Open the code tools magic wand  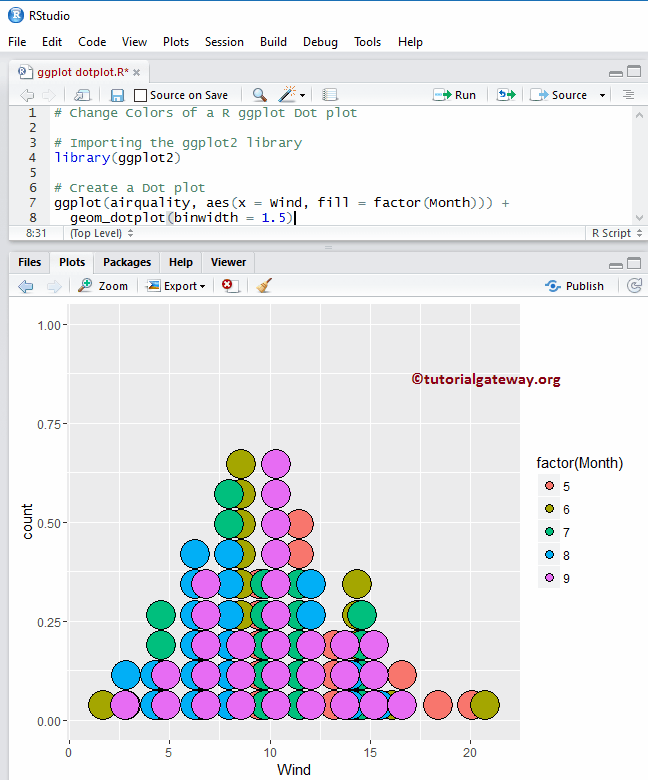pos(290,95)
